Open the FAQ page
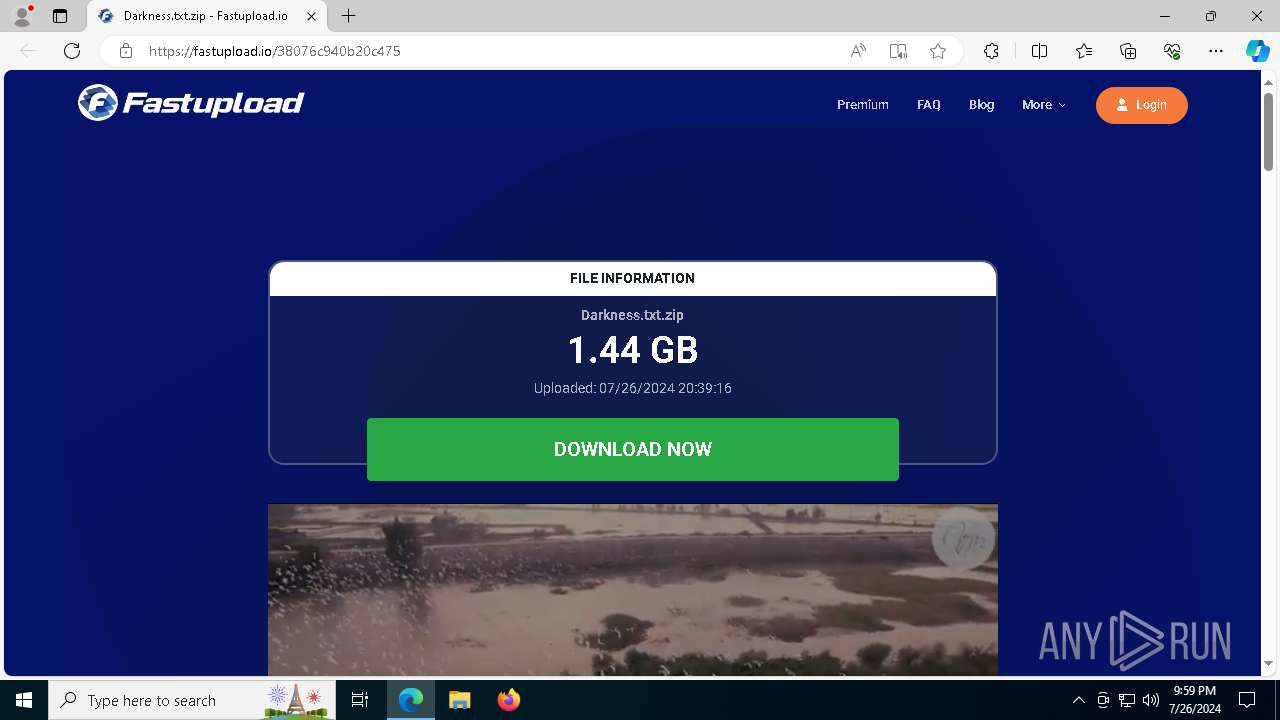This screenshot has height=720, width=1280. coord(929,105)
